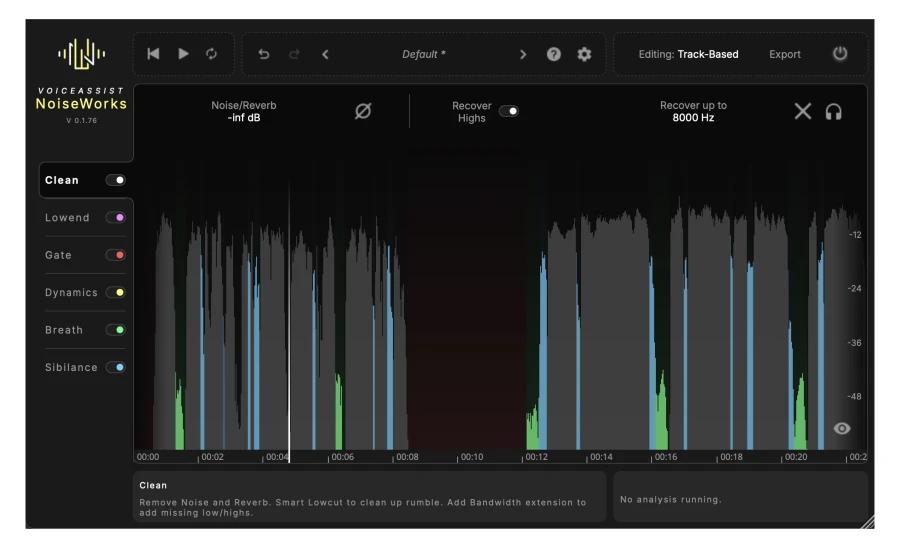The image size is (900, 548).
Task: Toggle the loop playback icon
Action: tap(212, 54)
